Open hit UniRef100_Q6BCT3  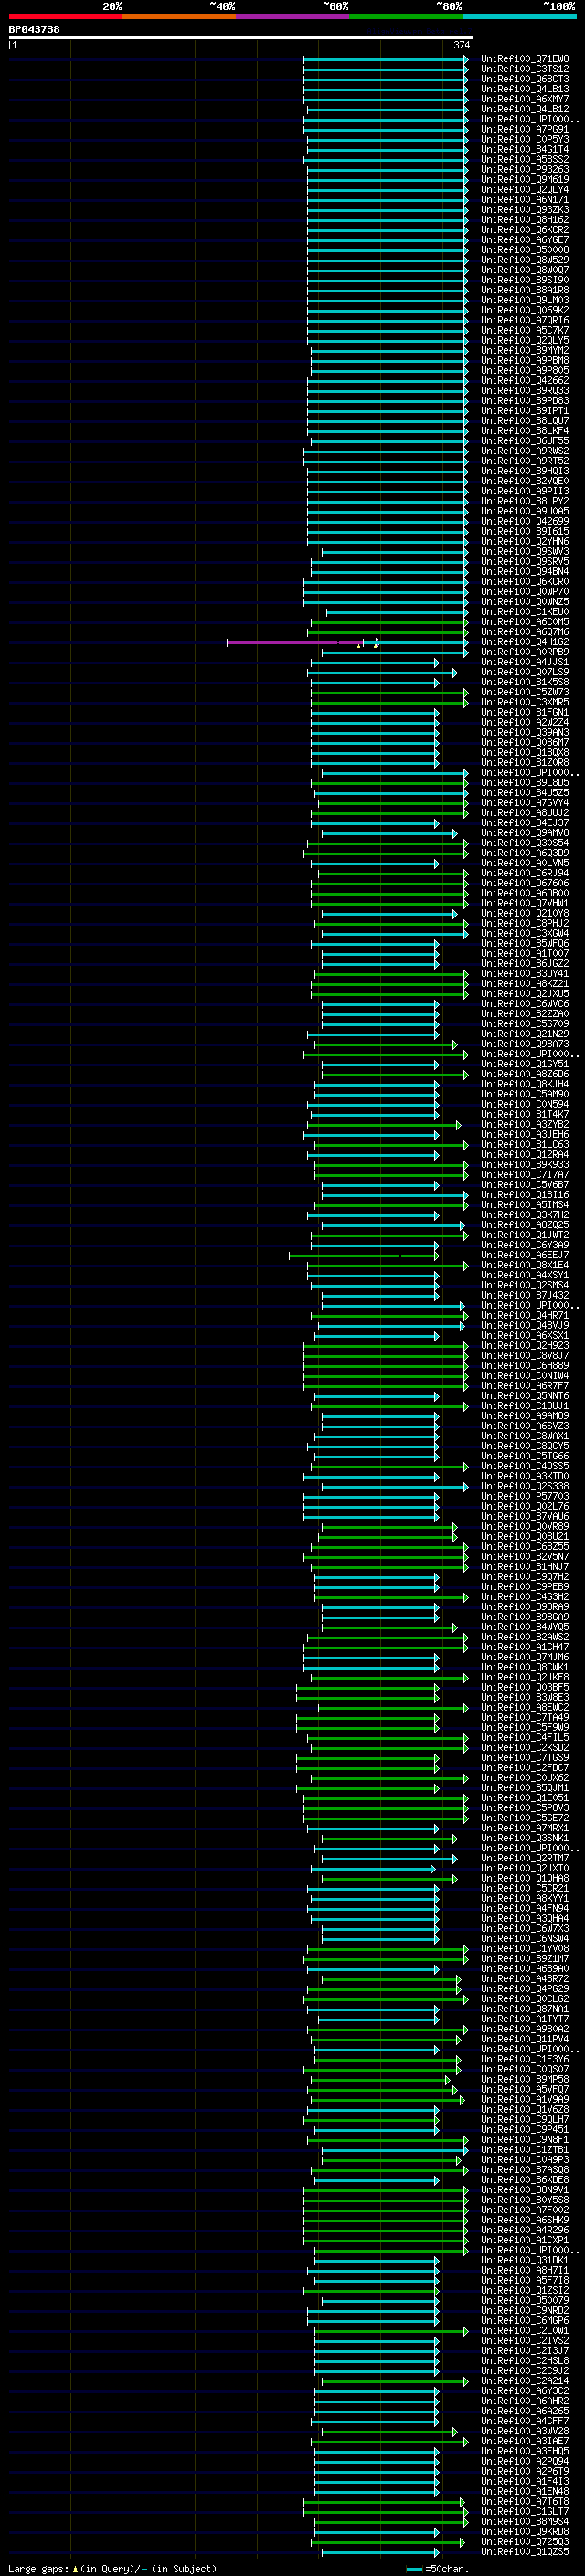[x=525, y=79]
